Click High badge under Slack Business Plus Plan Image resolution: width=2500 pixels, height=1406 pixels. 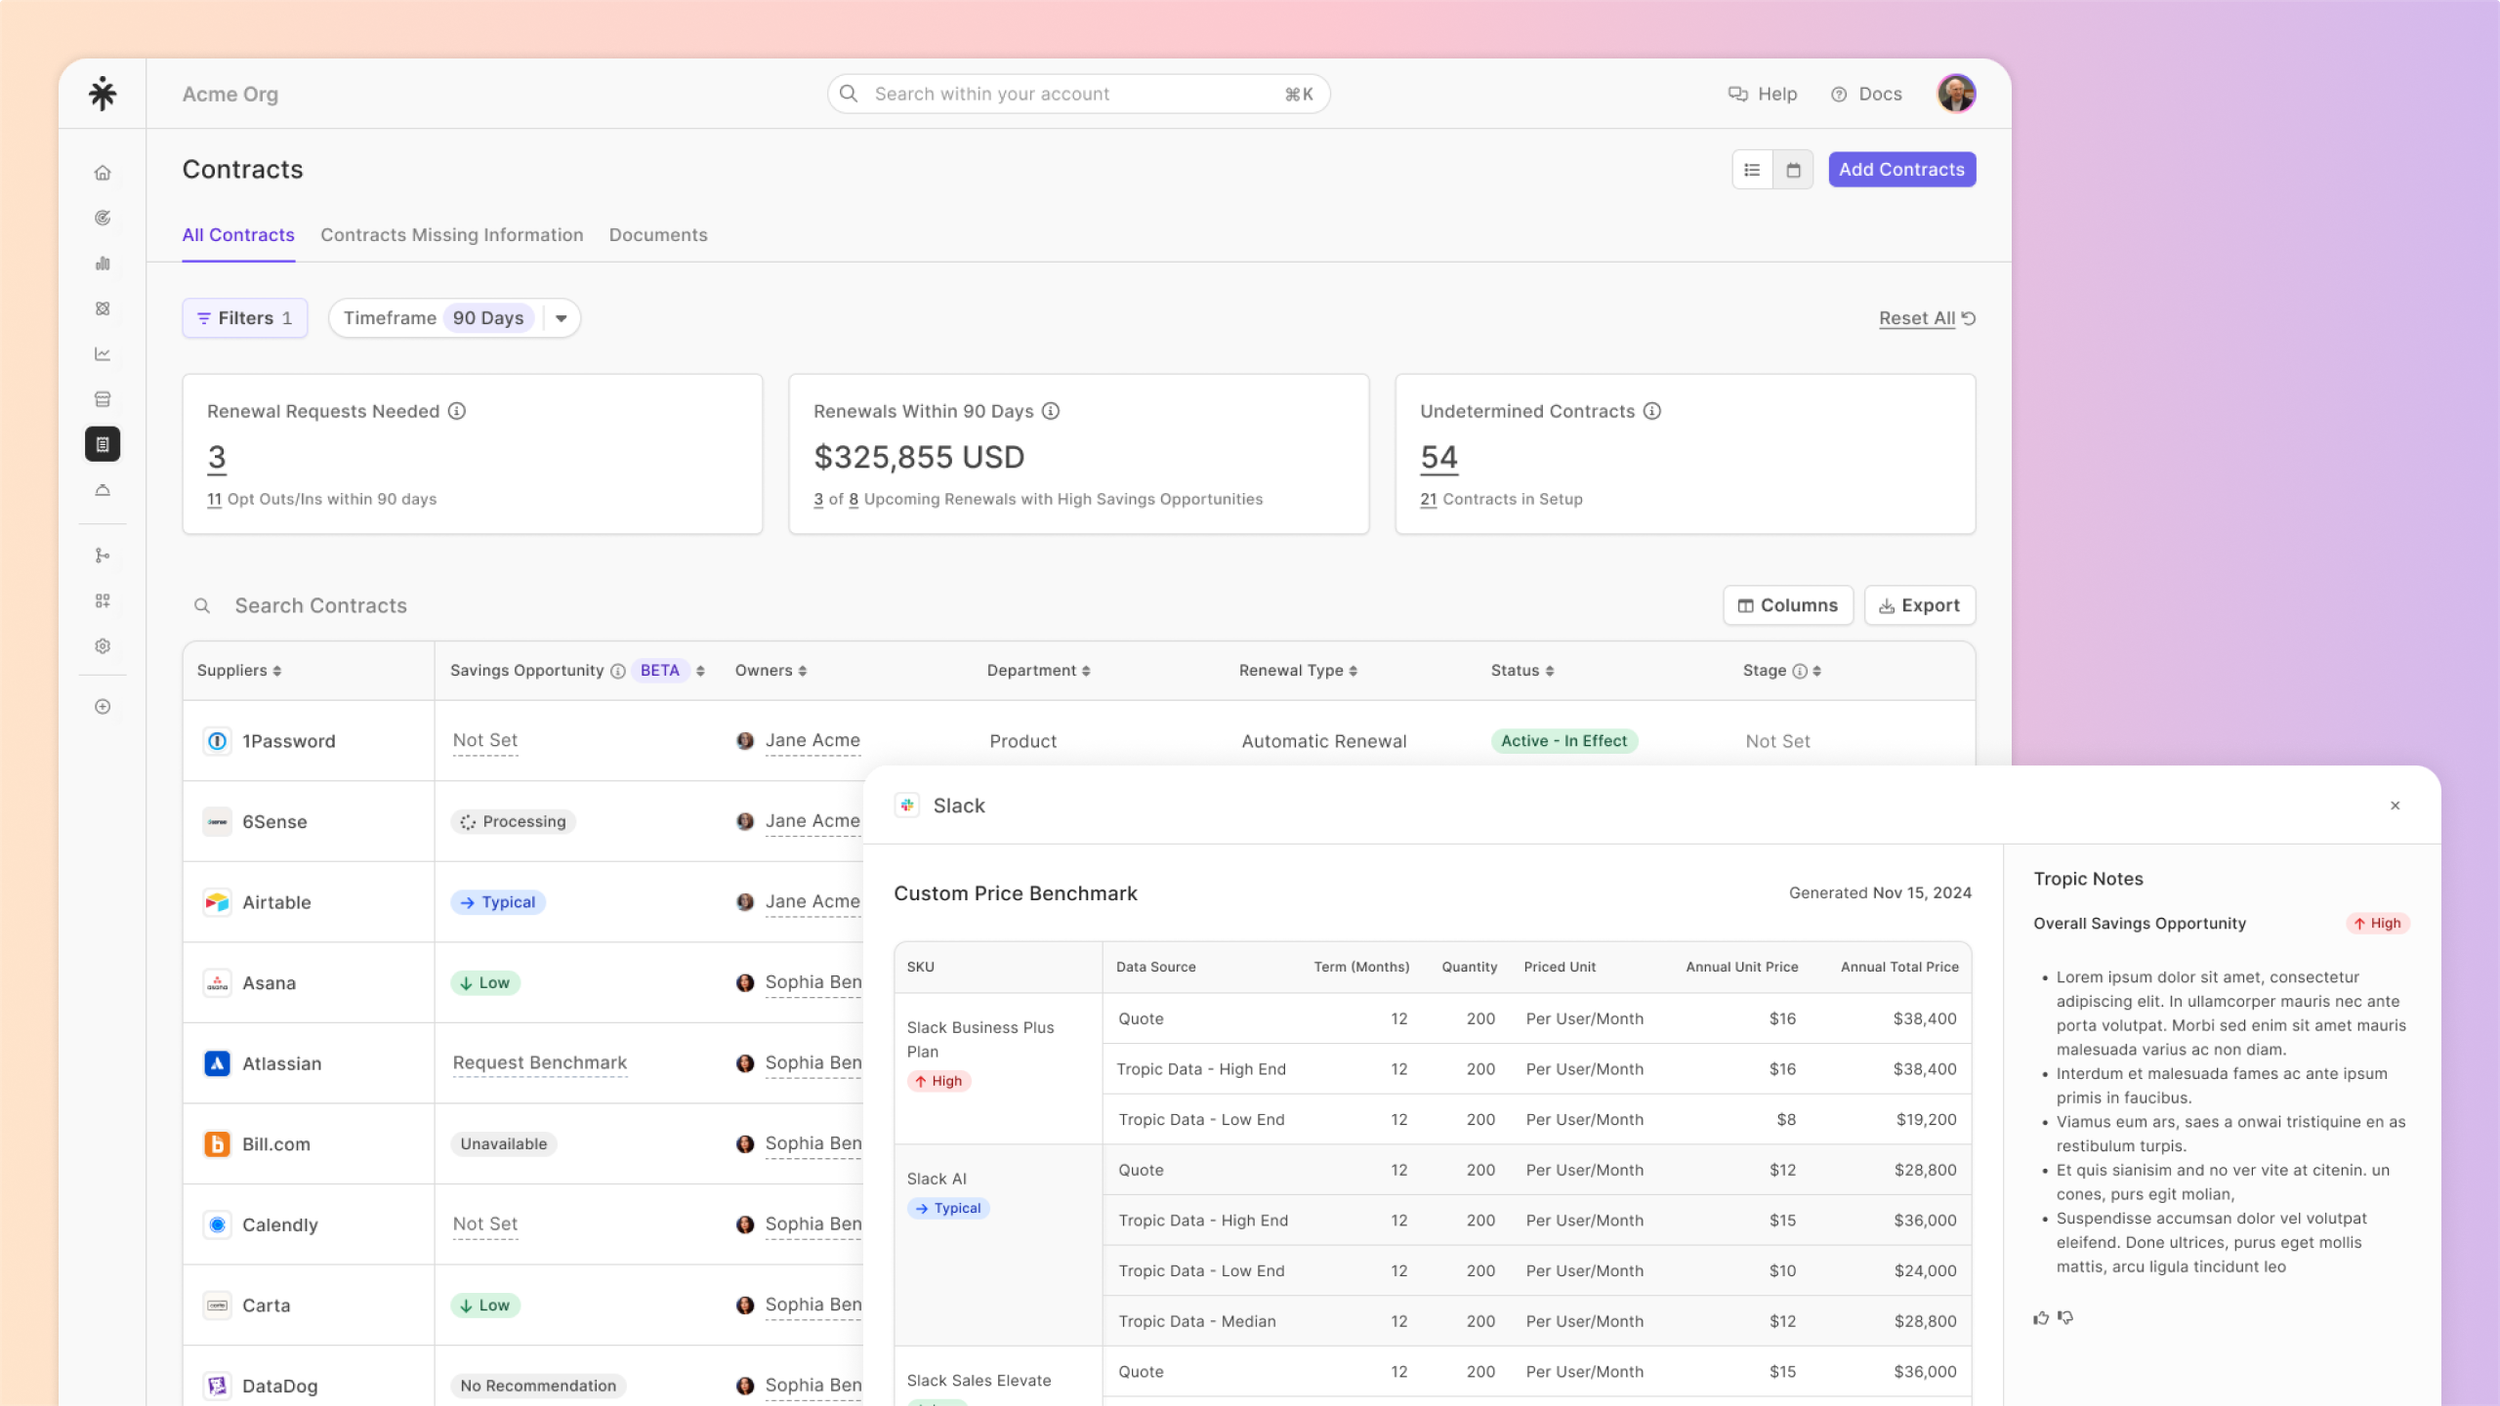[x=938, y=1081]
